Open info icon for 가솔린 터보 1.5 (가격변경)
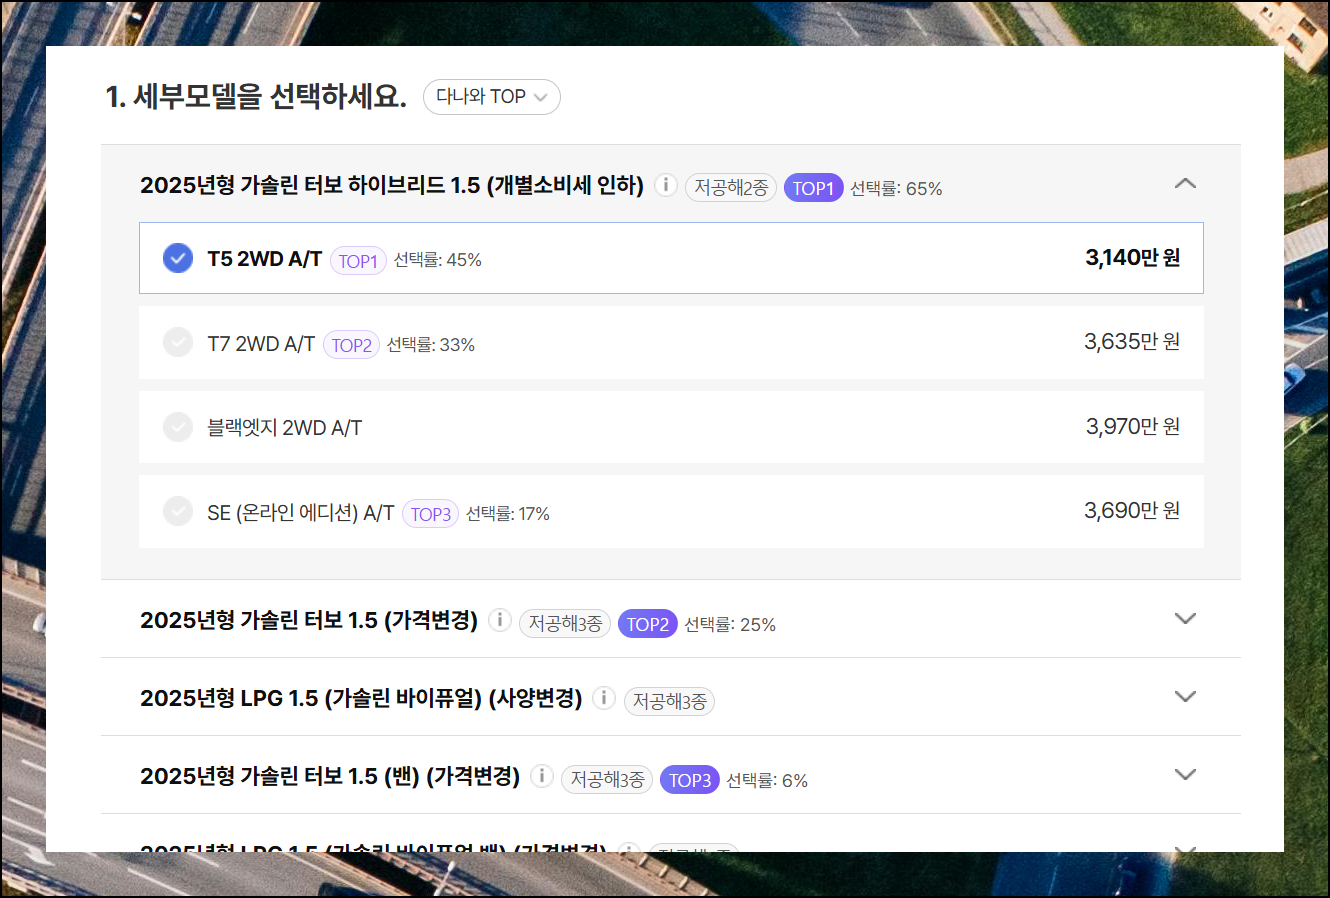Screen dimensions: 1330x898 pyautogui.click(x=500, y=620)
